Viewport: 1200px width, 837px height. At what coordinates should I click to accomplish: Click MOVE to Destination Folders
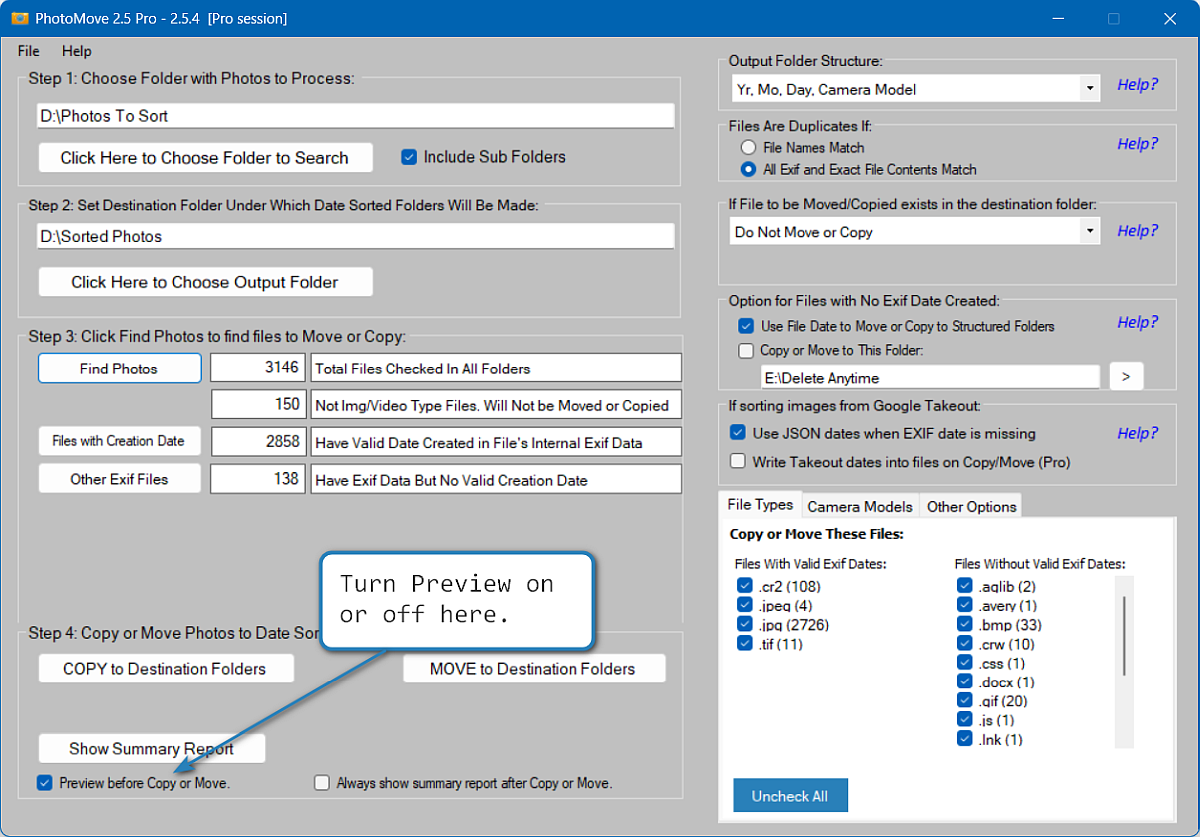534,669
